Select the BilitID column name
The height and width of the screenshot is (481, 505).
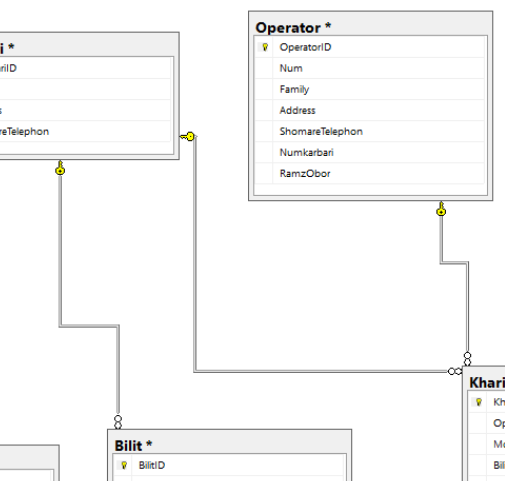(152, 465)
